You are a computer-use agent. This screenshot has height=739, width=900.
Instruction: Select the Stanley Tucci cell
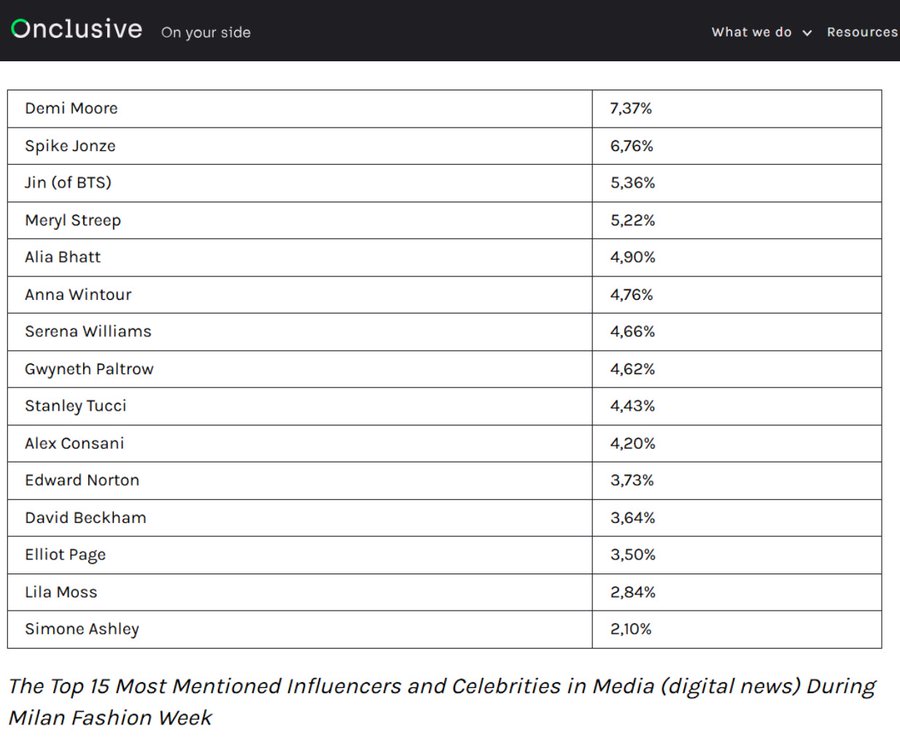coord(76,406)
